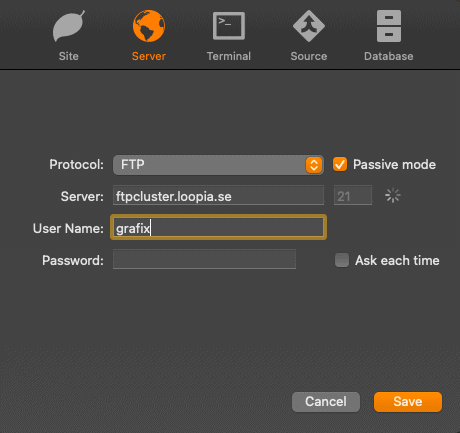Save the server settings
The width and height of the screenshot is (460, 433).
(x=408, y=402)
